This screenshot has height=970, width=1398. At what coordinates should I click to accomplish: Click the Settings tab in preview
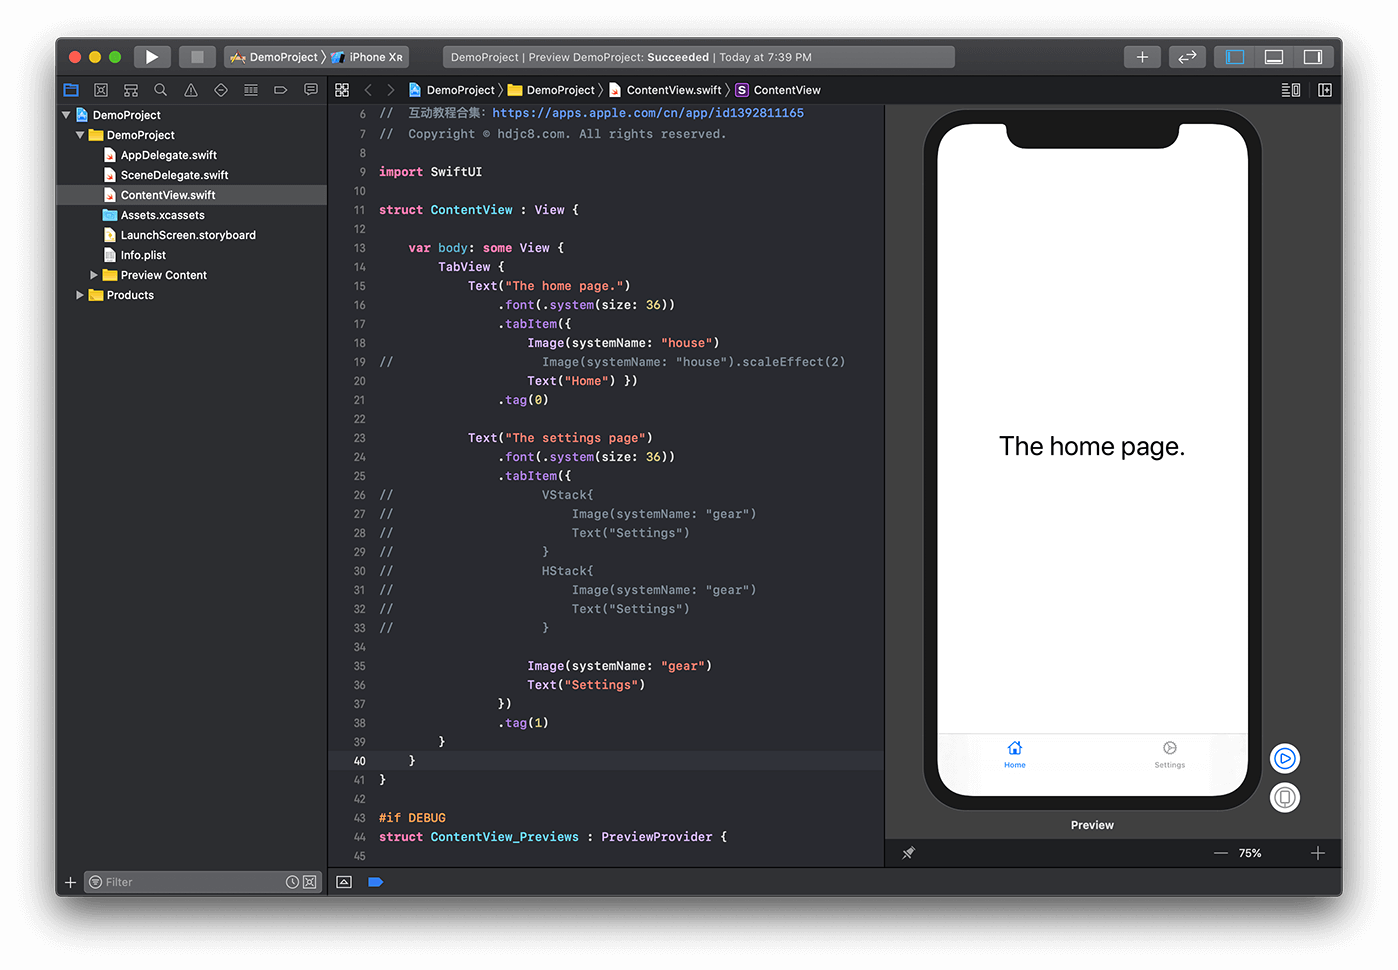(1170, 755)
